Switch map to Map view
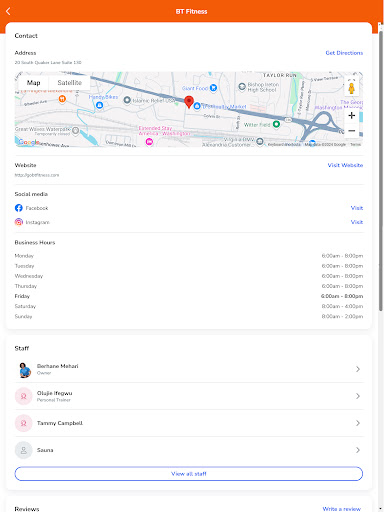This screenshot has height=512, width=384. click(x=33, y=83)
